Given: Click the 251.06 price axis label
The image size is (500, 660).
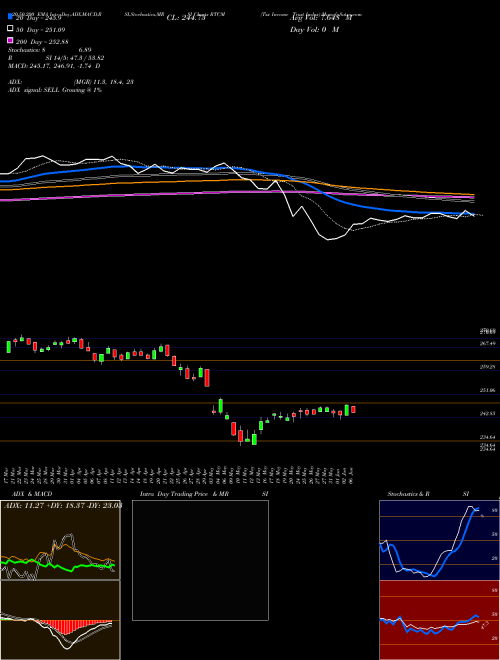Looking at the screenshot, I should click(488, 391).
